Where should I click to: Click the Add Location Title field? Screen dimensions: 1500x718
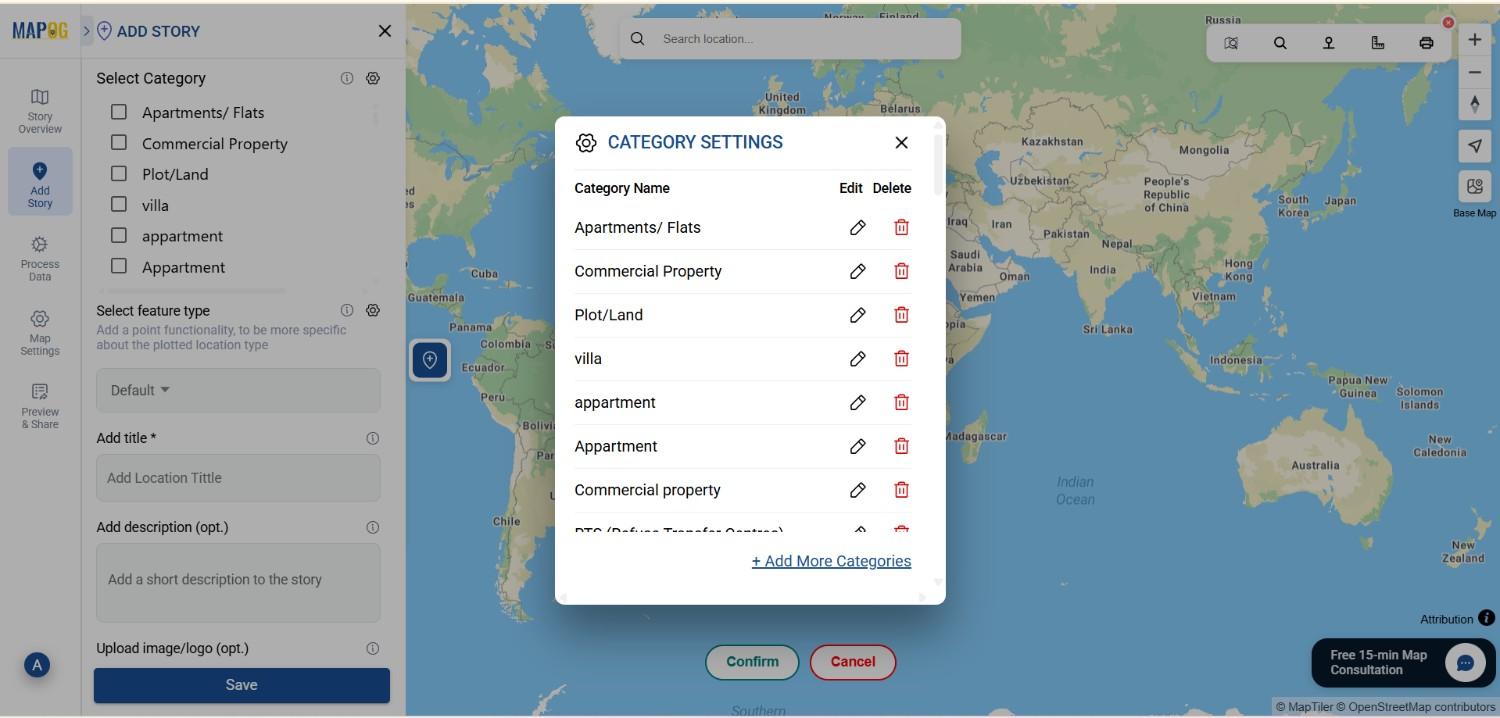tap(238, 477)
